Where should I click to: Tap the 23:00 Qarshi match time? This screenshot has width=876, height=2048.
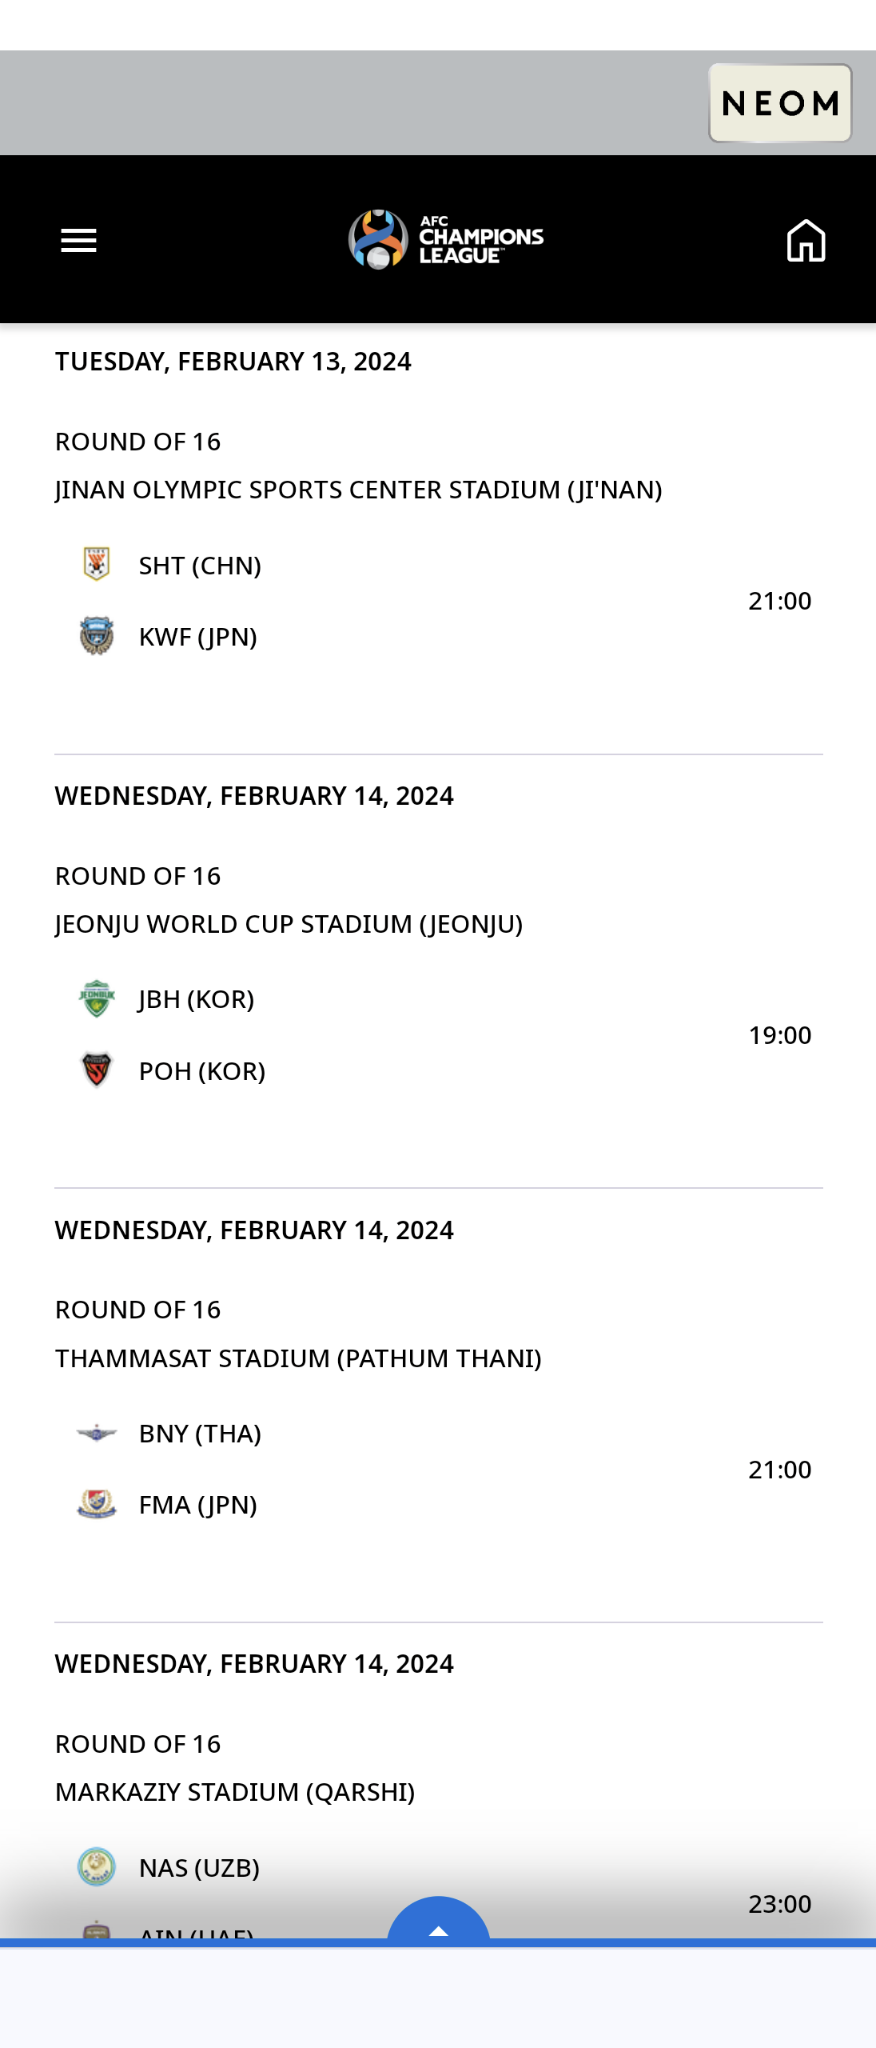coord(779,1904)
